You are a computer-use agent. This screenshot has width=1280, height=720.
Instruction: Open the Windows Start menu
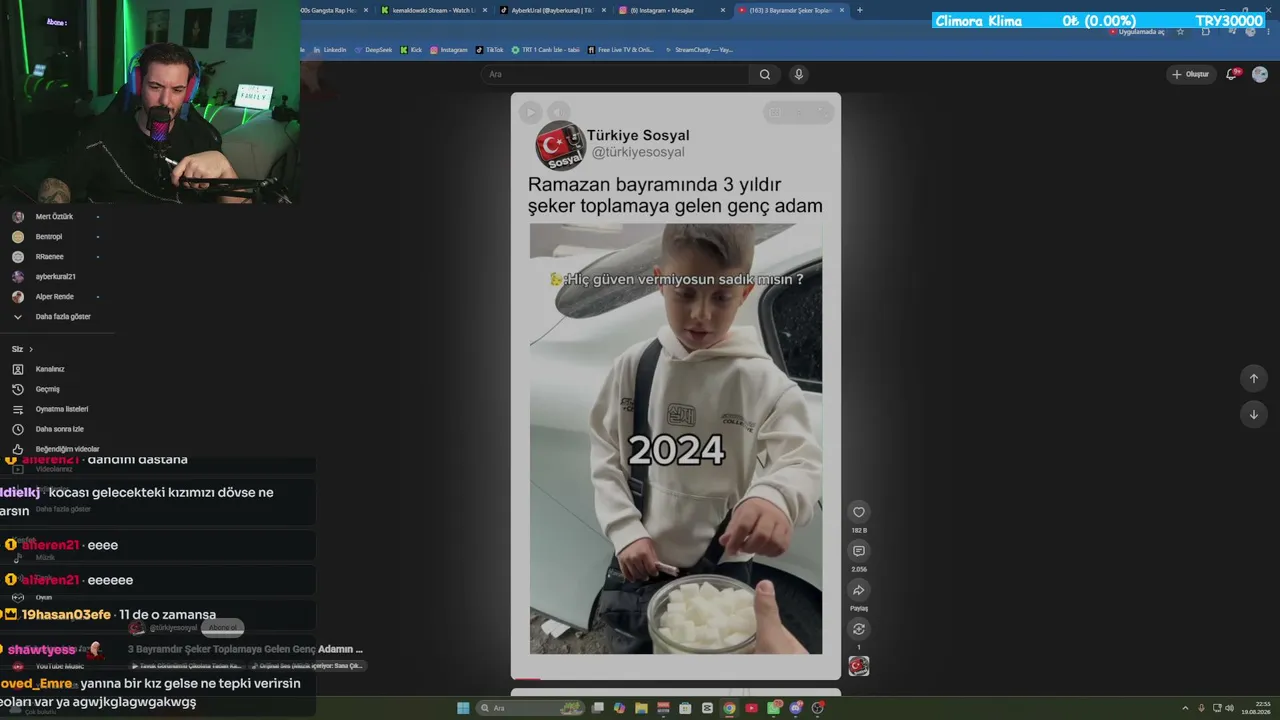[x=463, y=708]
